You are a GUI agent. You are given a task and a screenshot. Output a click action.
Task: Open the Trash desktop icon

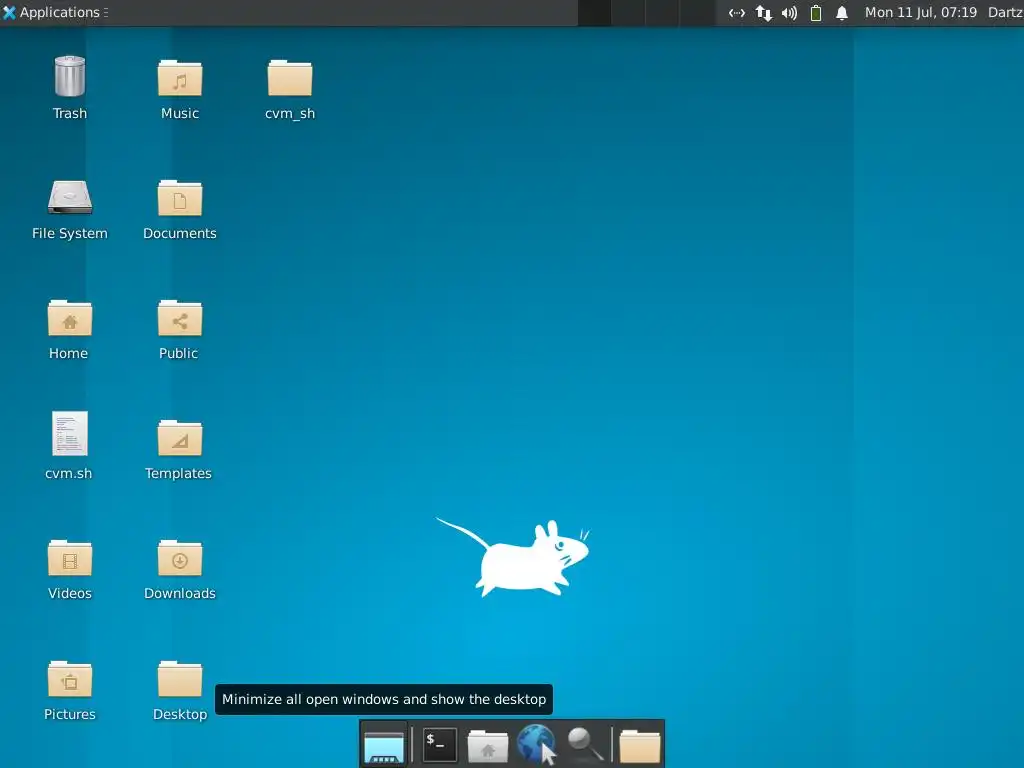(69, 77)
